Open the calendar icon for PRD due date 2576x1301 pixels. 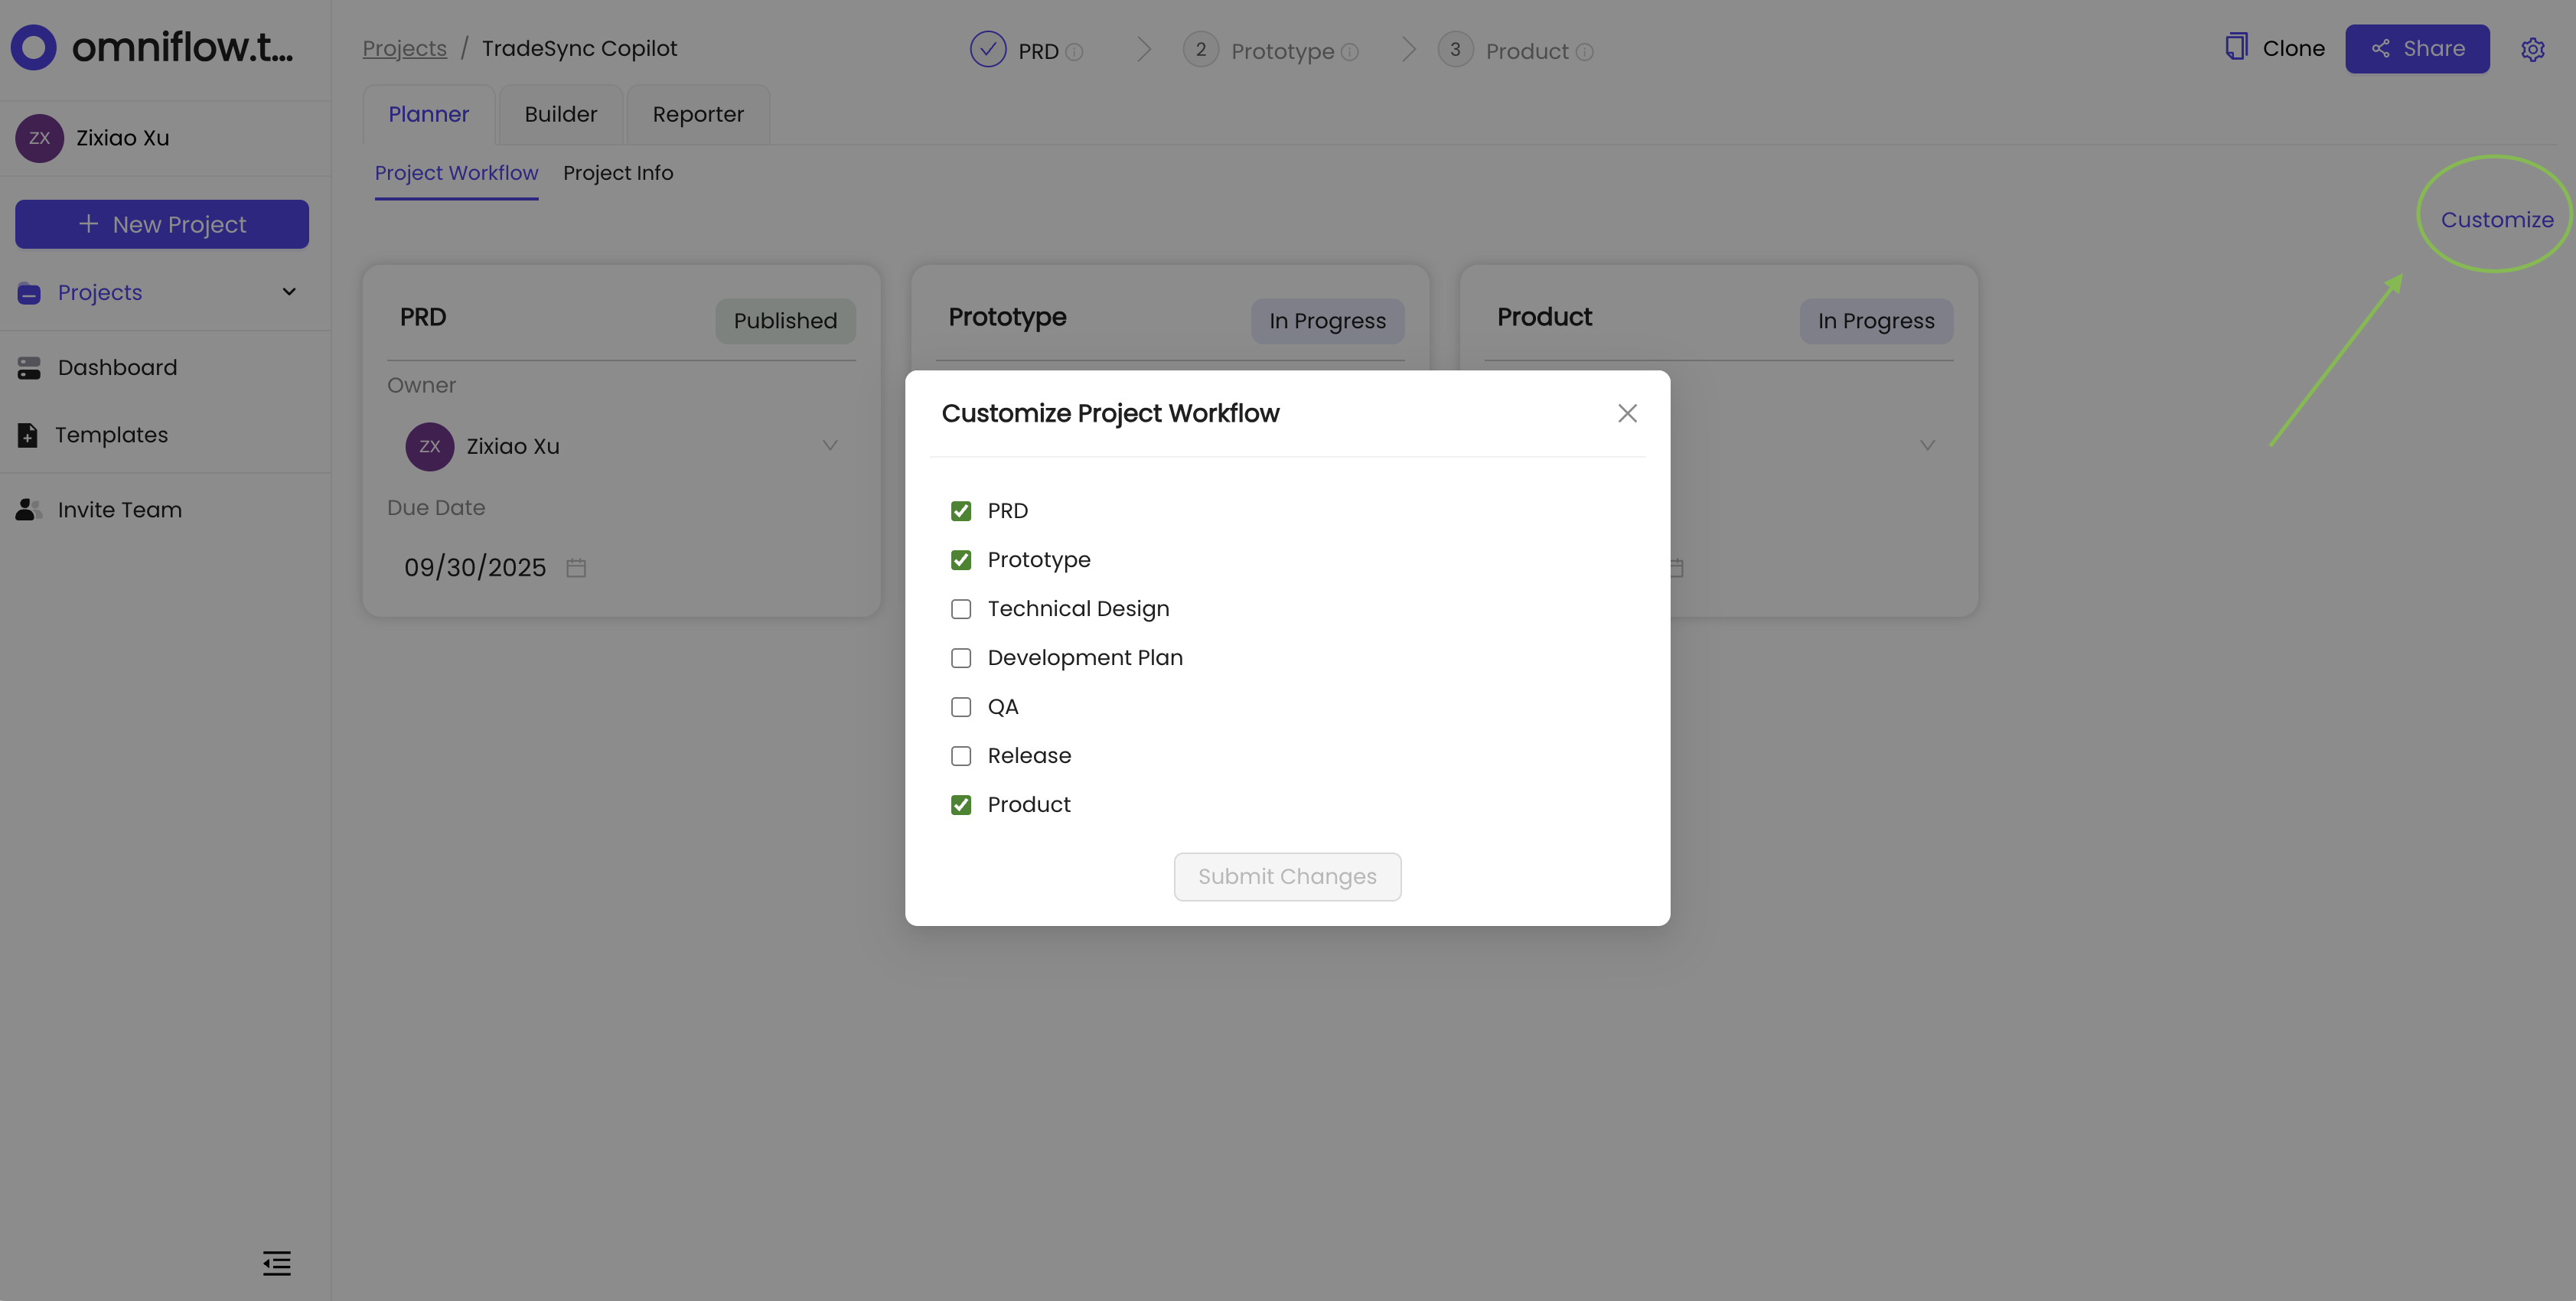[576, 567]
